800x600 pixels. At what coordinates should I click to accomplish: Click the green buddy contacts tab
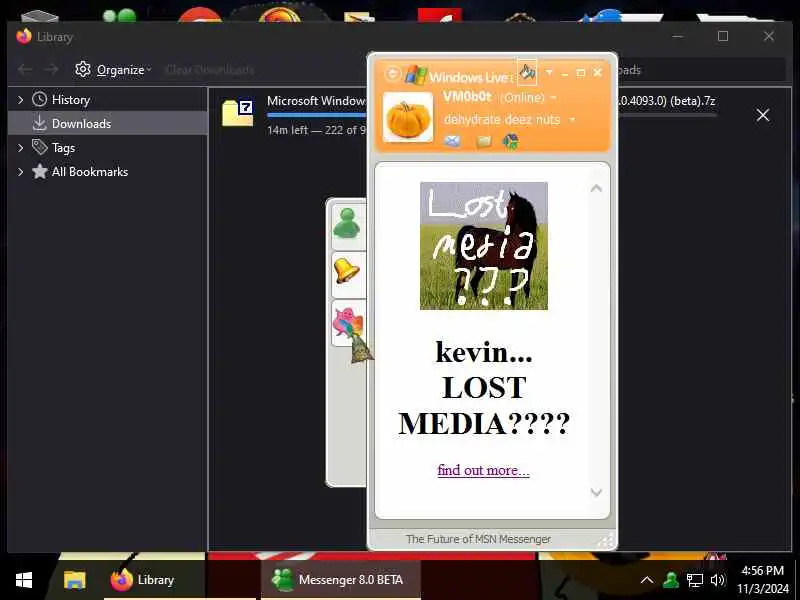[347, 223]
